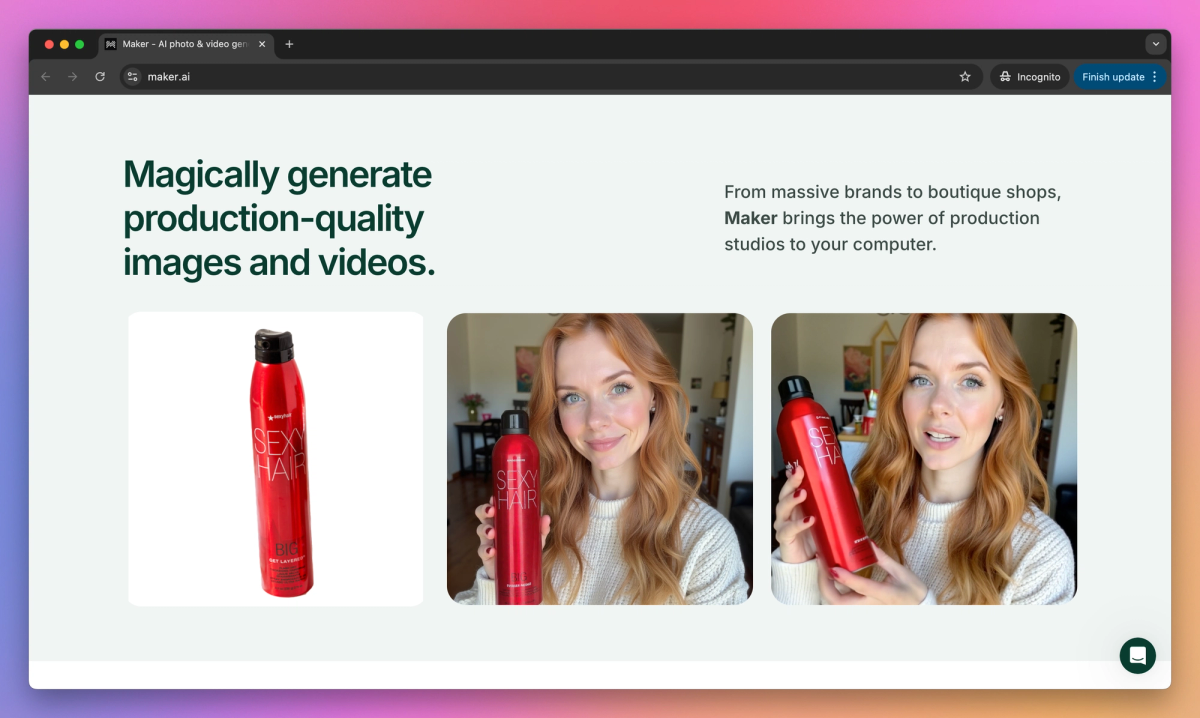1200x718 pixels.
Task: Click the yellow minimize window button
Action: 65,44
